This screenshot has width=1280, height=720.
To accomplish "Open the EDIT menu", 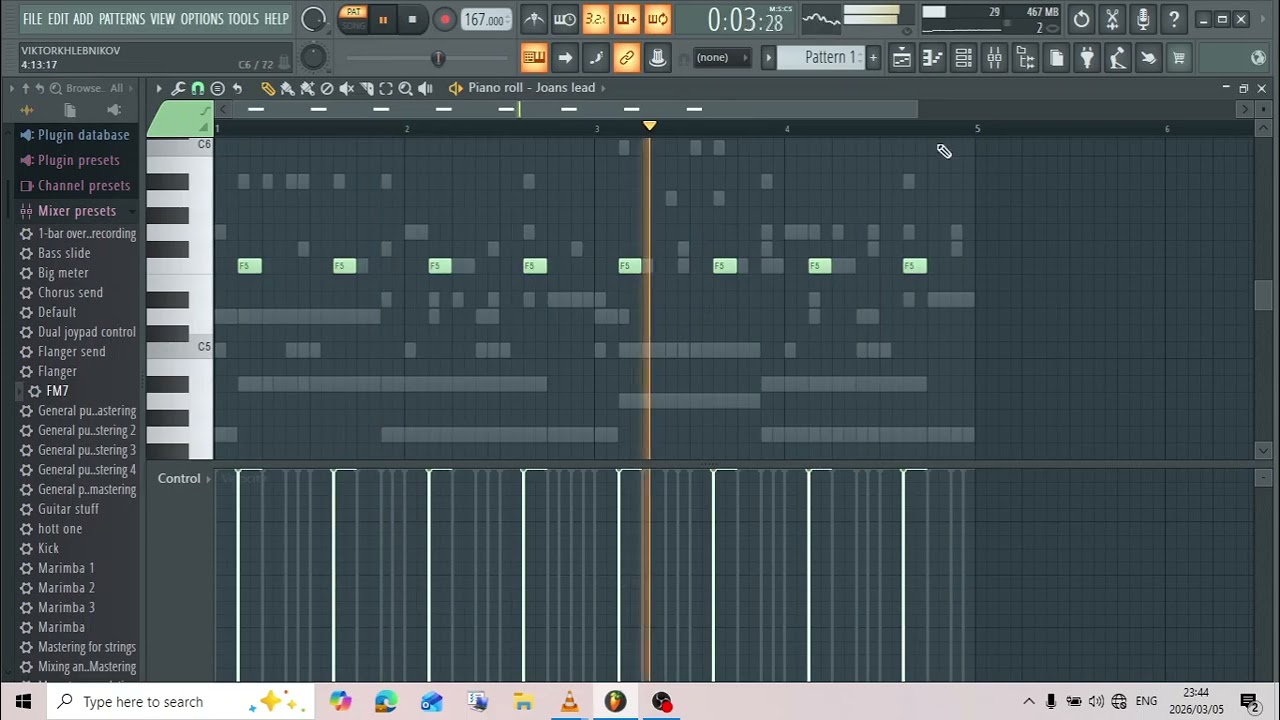I will [58, 19].
